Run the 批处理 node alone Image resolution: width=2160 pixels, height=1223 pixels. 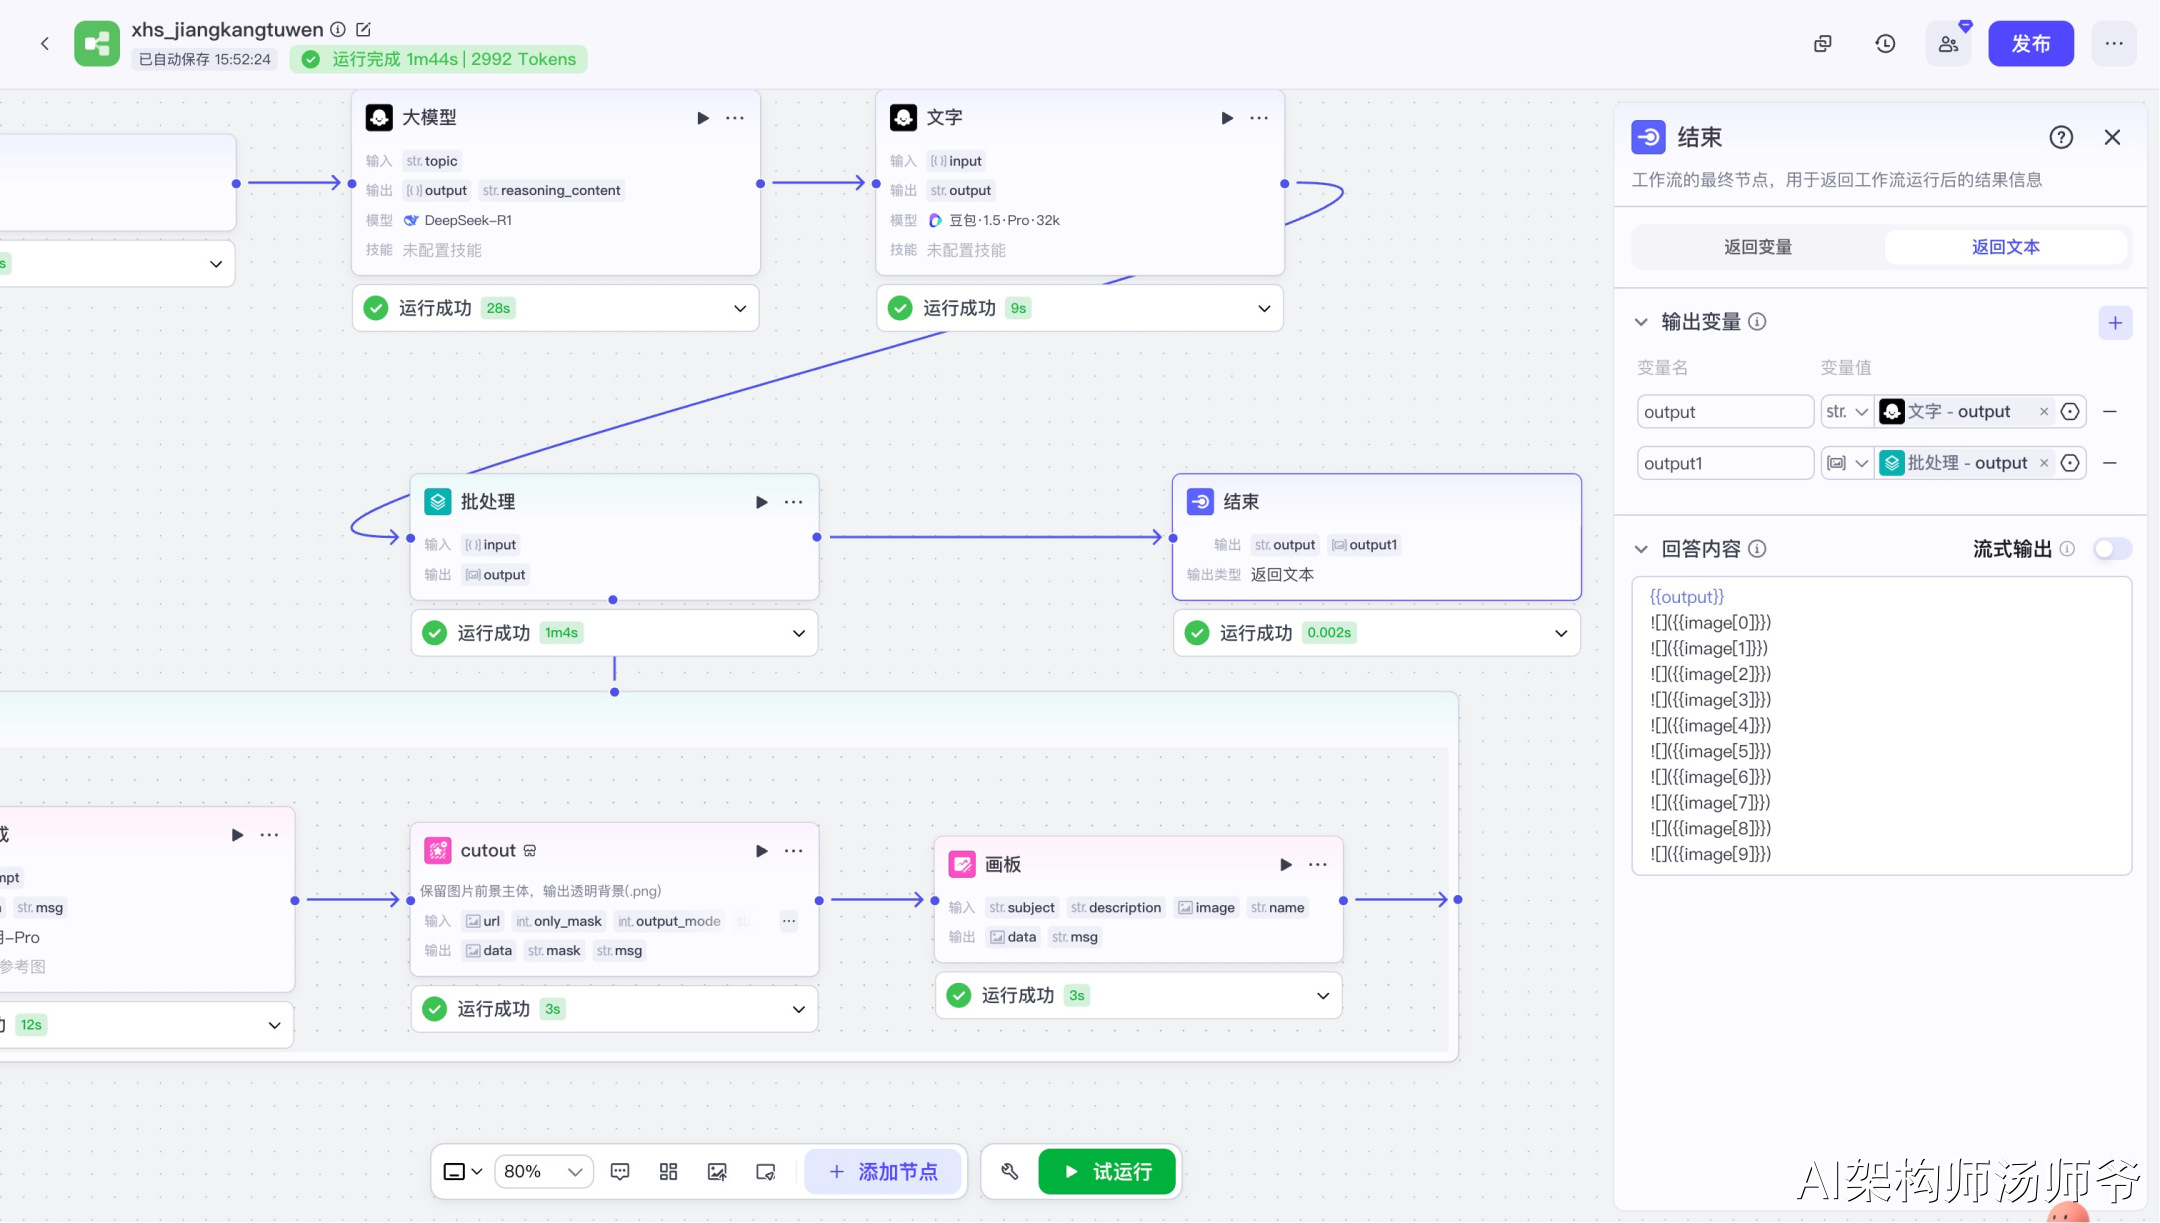(x=762, y=502)
